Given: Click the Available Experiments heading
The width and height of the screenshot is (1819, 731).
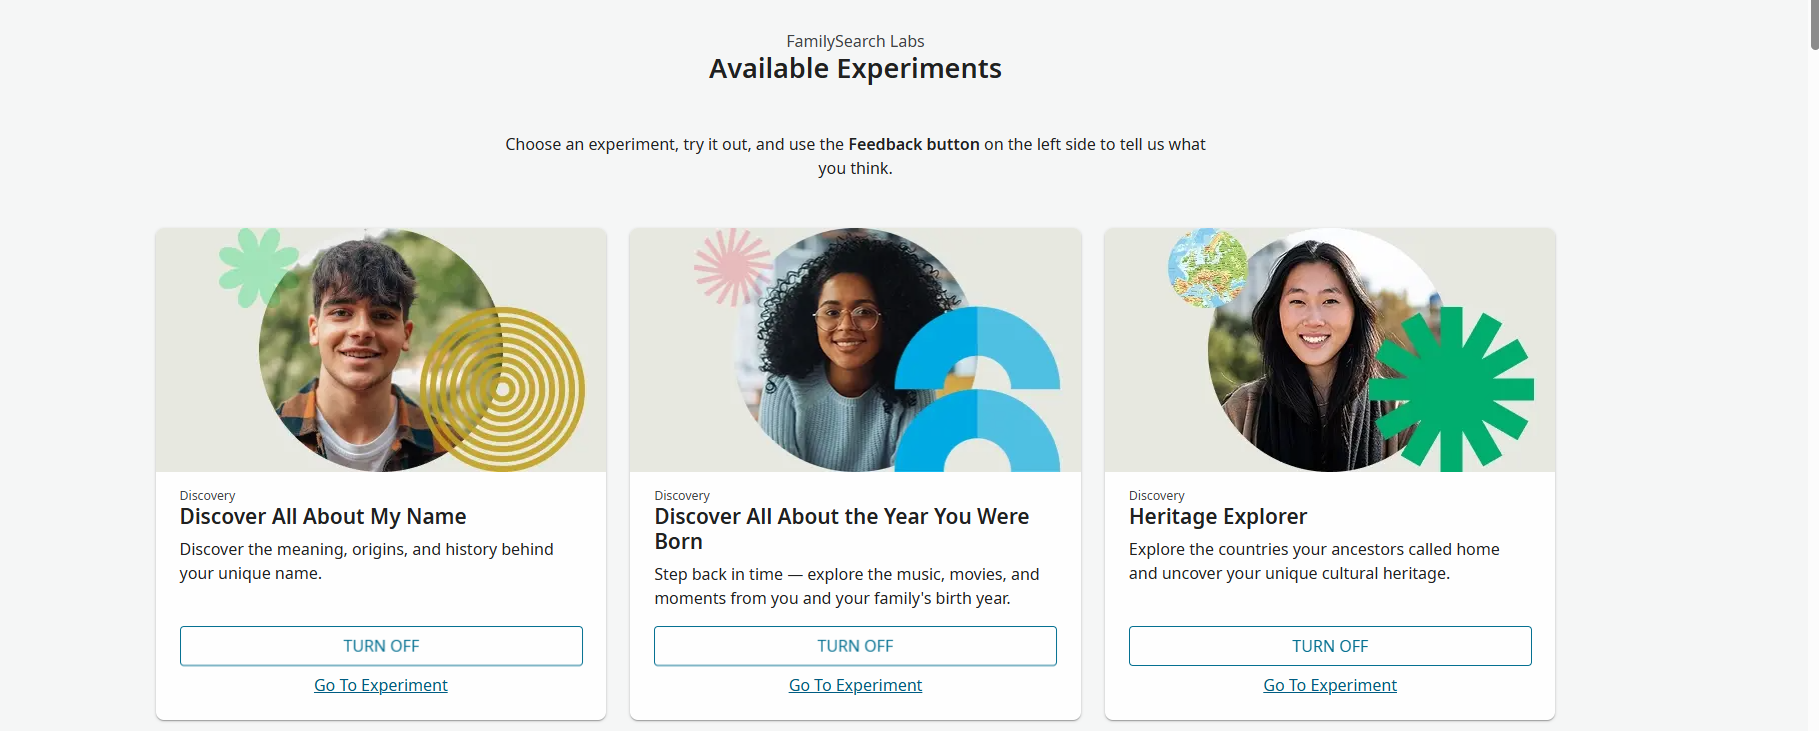Looking at the screenshot, I should [x=855, y=68].
